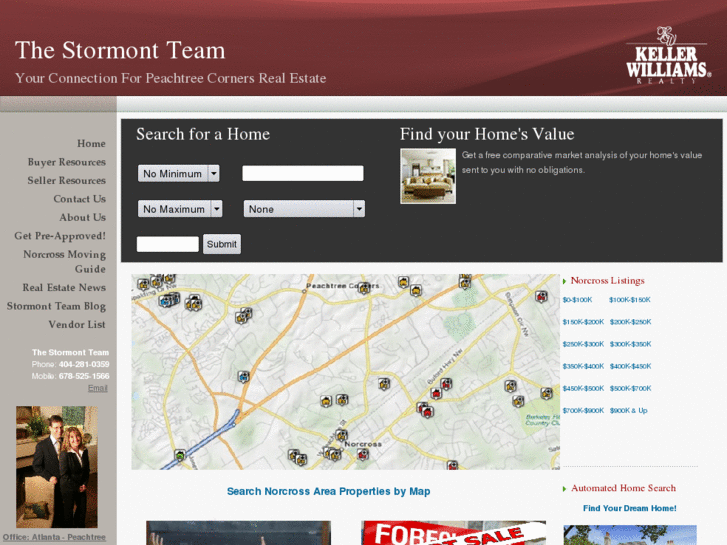The height and width of the screenshot is (545, 727).
Task: Click the Email link in sidebar
Action: (x=98, y=388)
